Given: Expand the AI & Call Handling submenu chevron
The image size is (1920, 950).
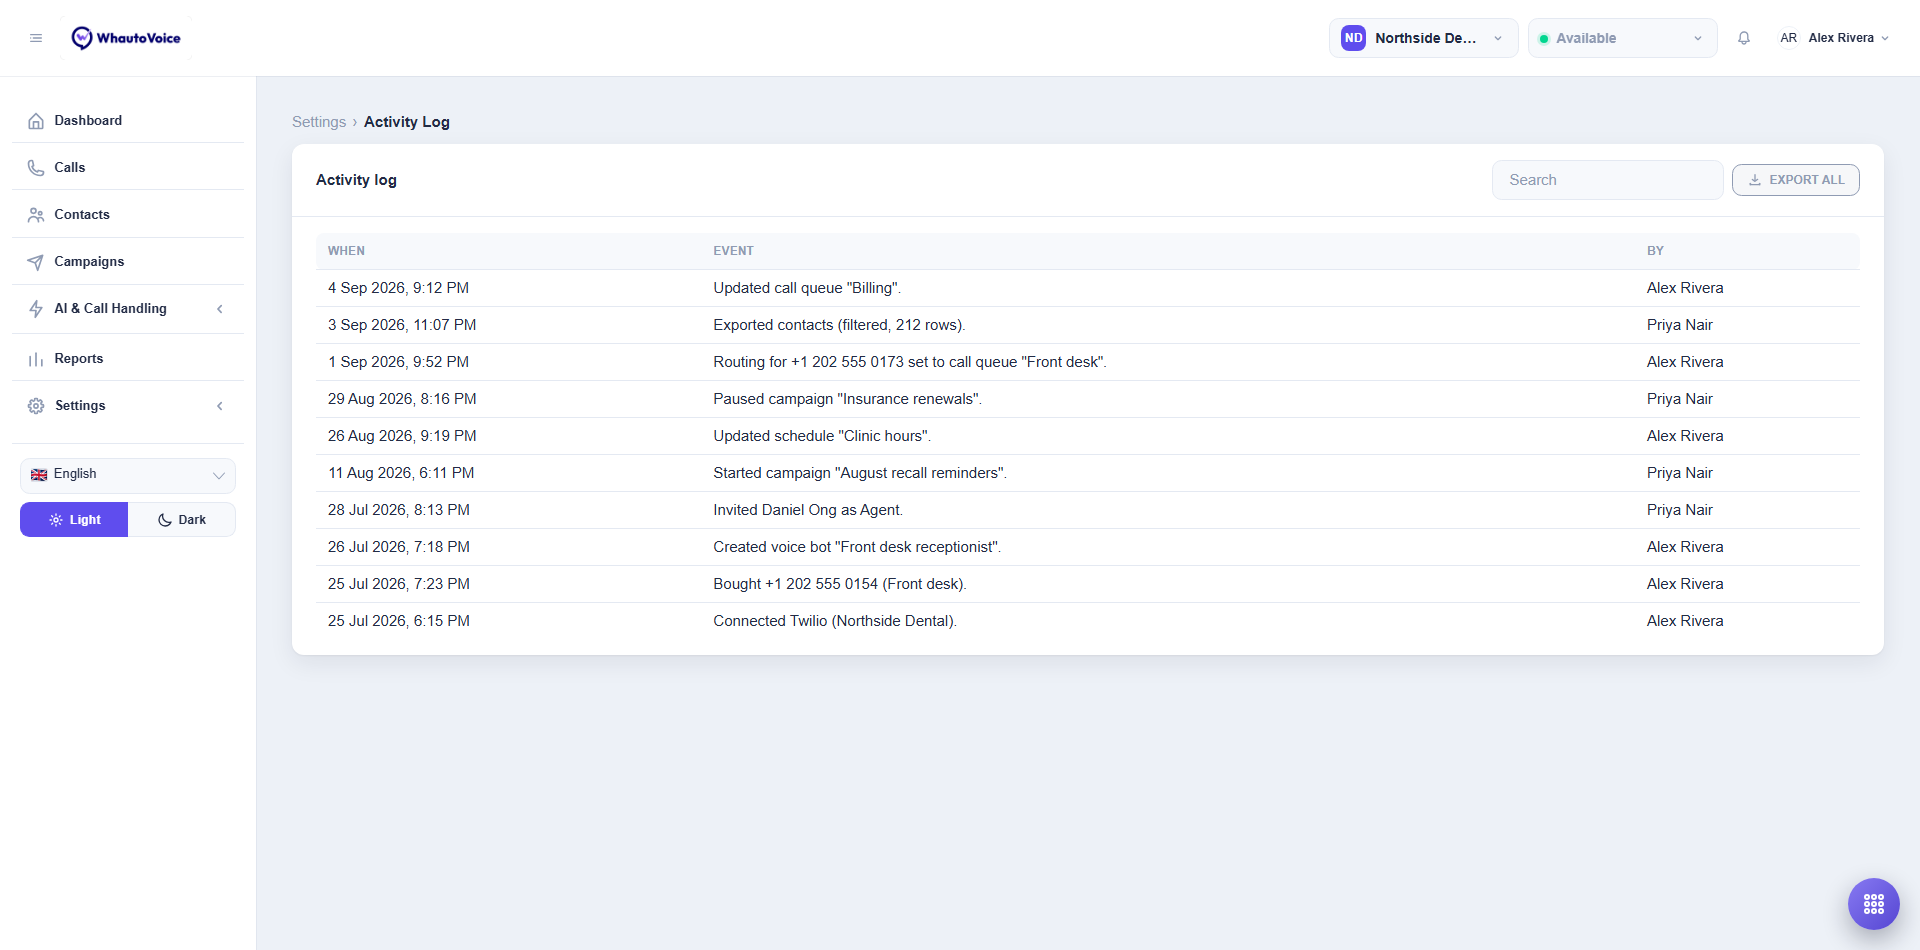Looking at the screenshot, I should (220, 309).
